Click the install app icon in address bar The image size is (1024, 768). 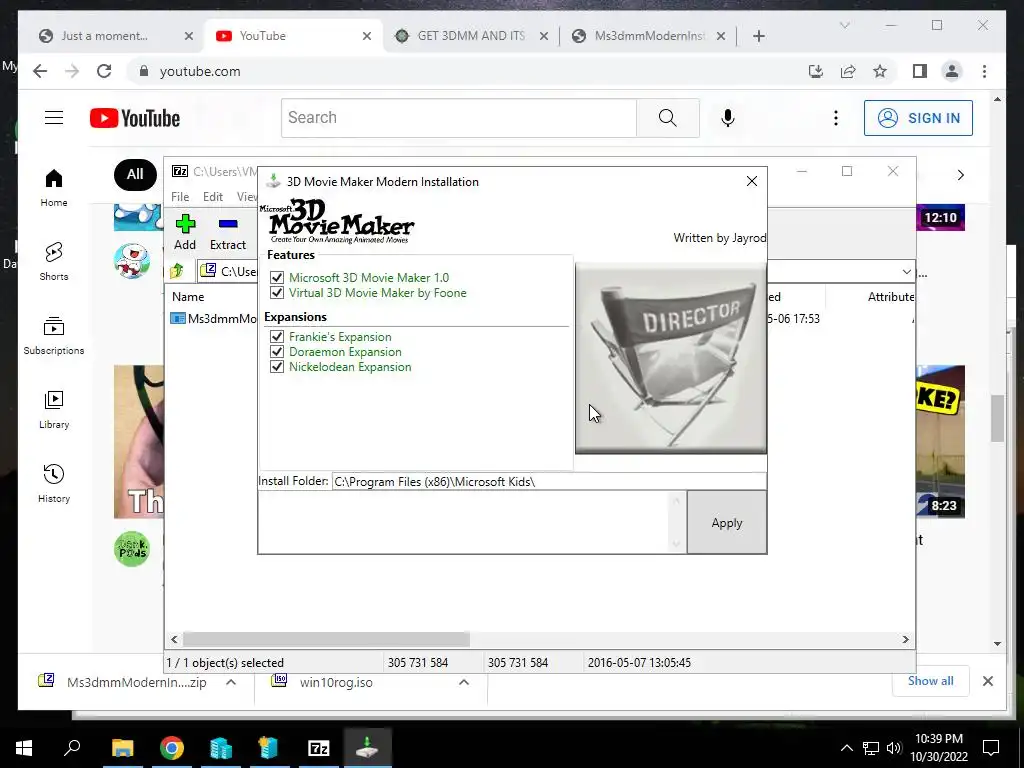(816, 71)
